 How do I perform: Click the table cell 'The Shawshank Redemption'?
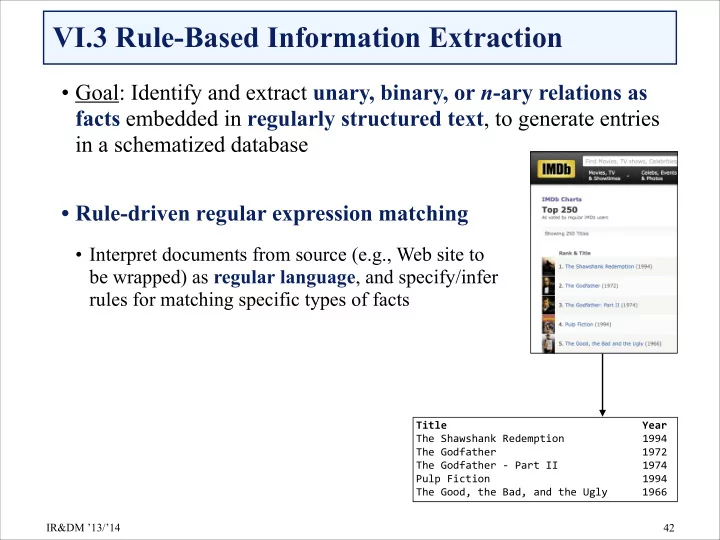pos(490,439)
